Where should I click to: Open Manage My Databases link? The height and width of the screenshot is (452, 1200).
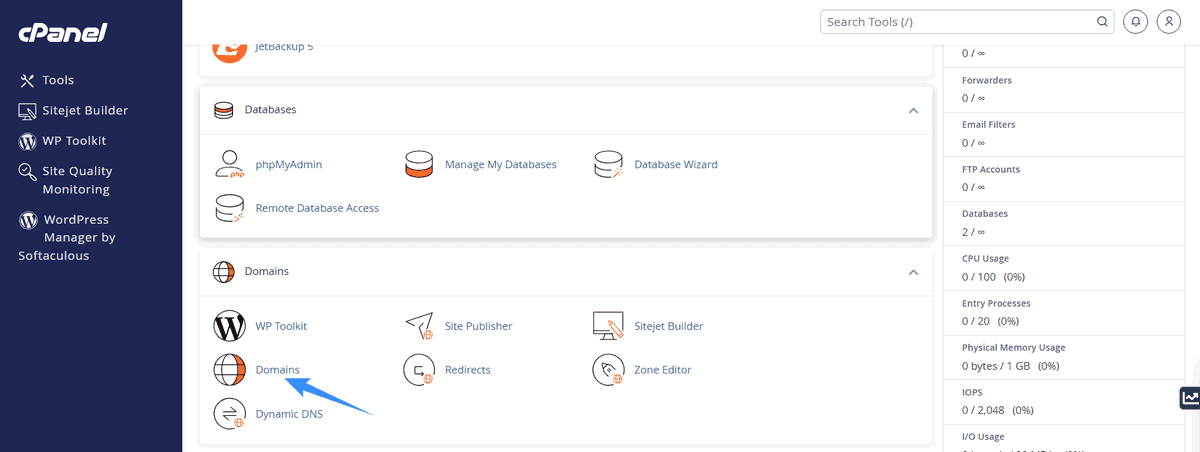[x=501, y=164]
